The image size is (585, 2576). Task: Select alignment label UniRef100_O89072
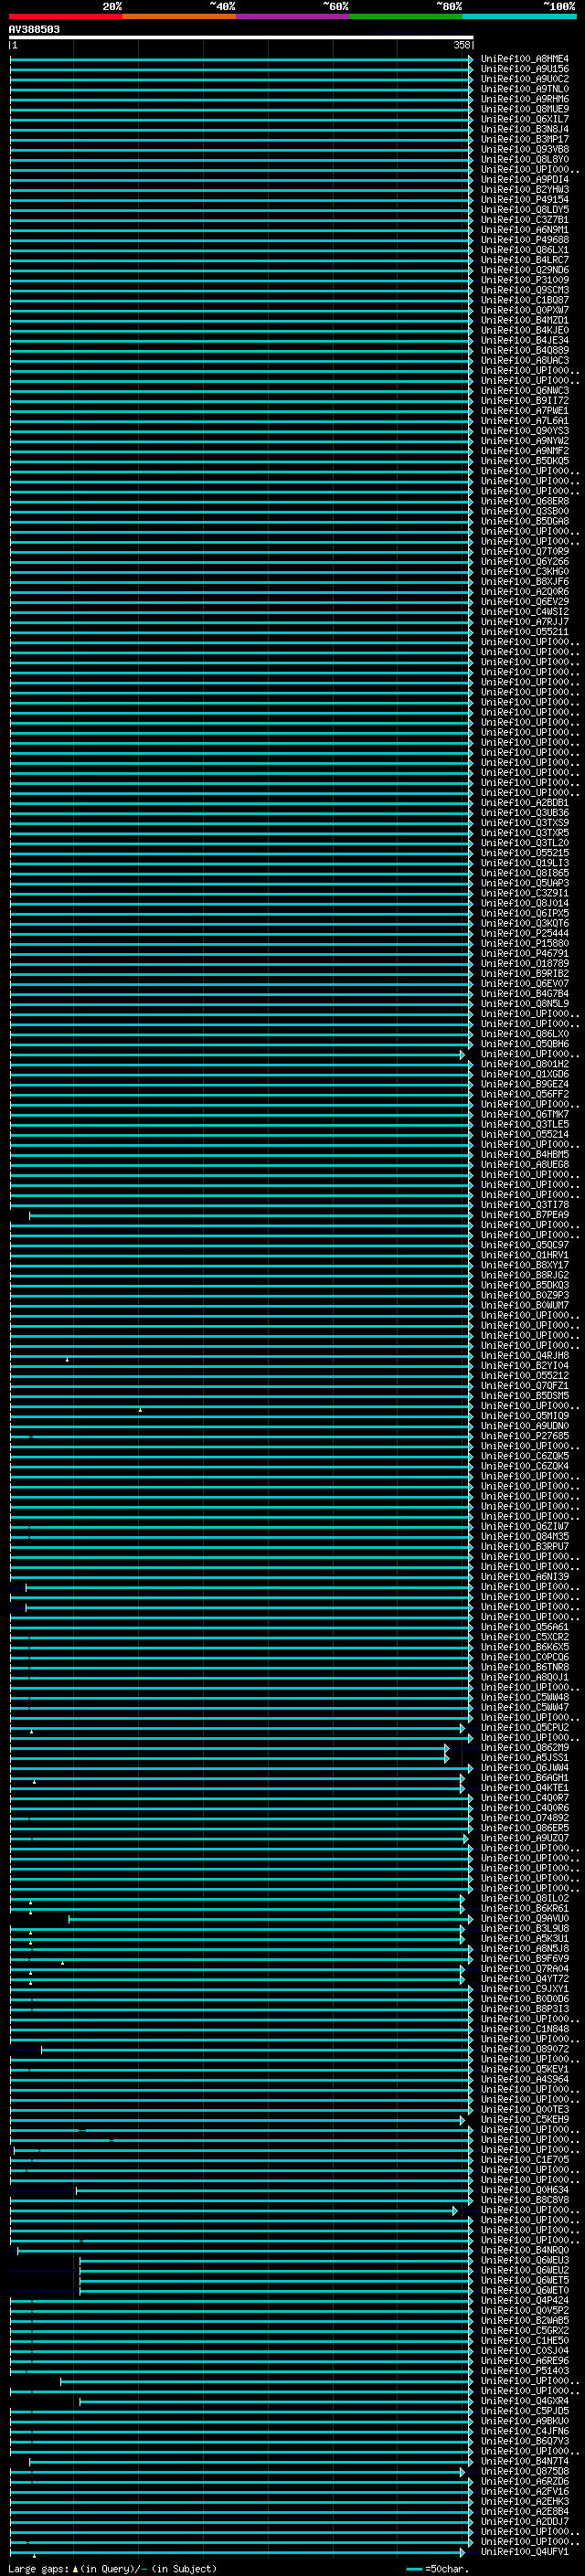(x=525, y=2049)
